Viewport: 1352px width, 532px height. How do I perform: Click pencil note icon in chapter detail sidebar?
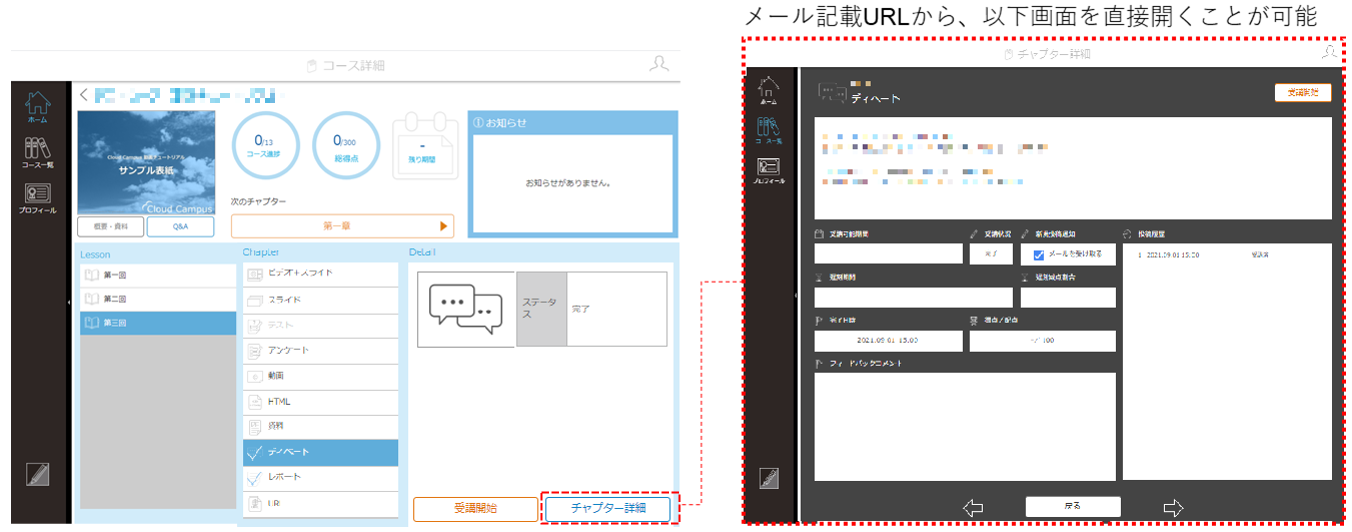tap(768, 478)
